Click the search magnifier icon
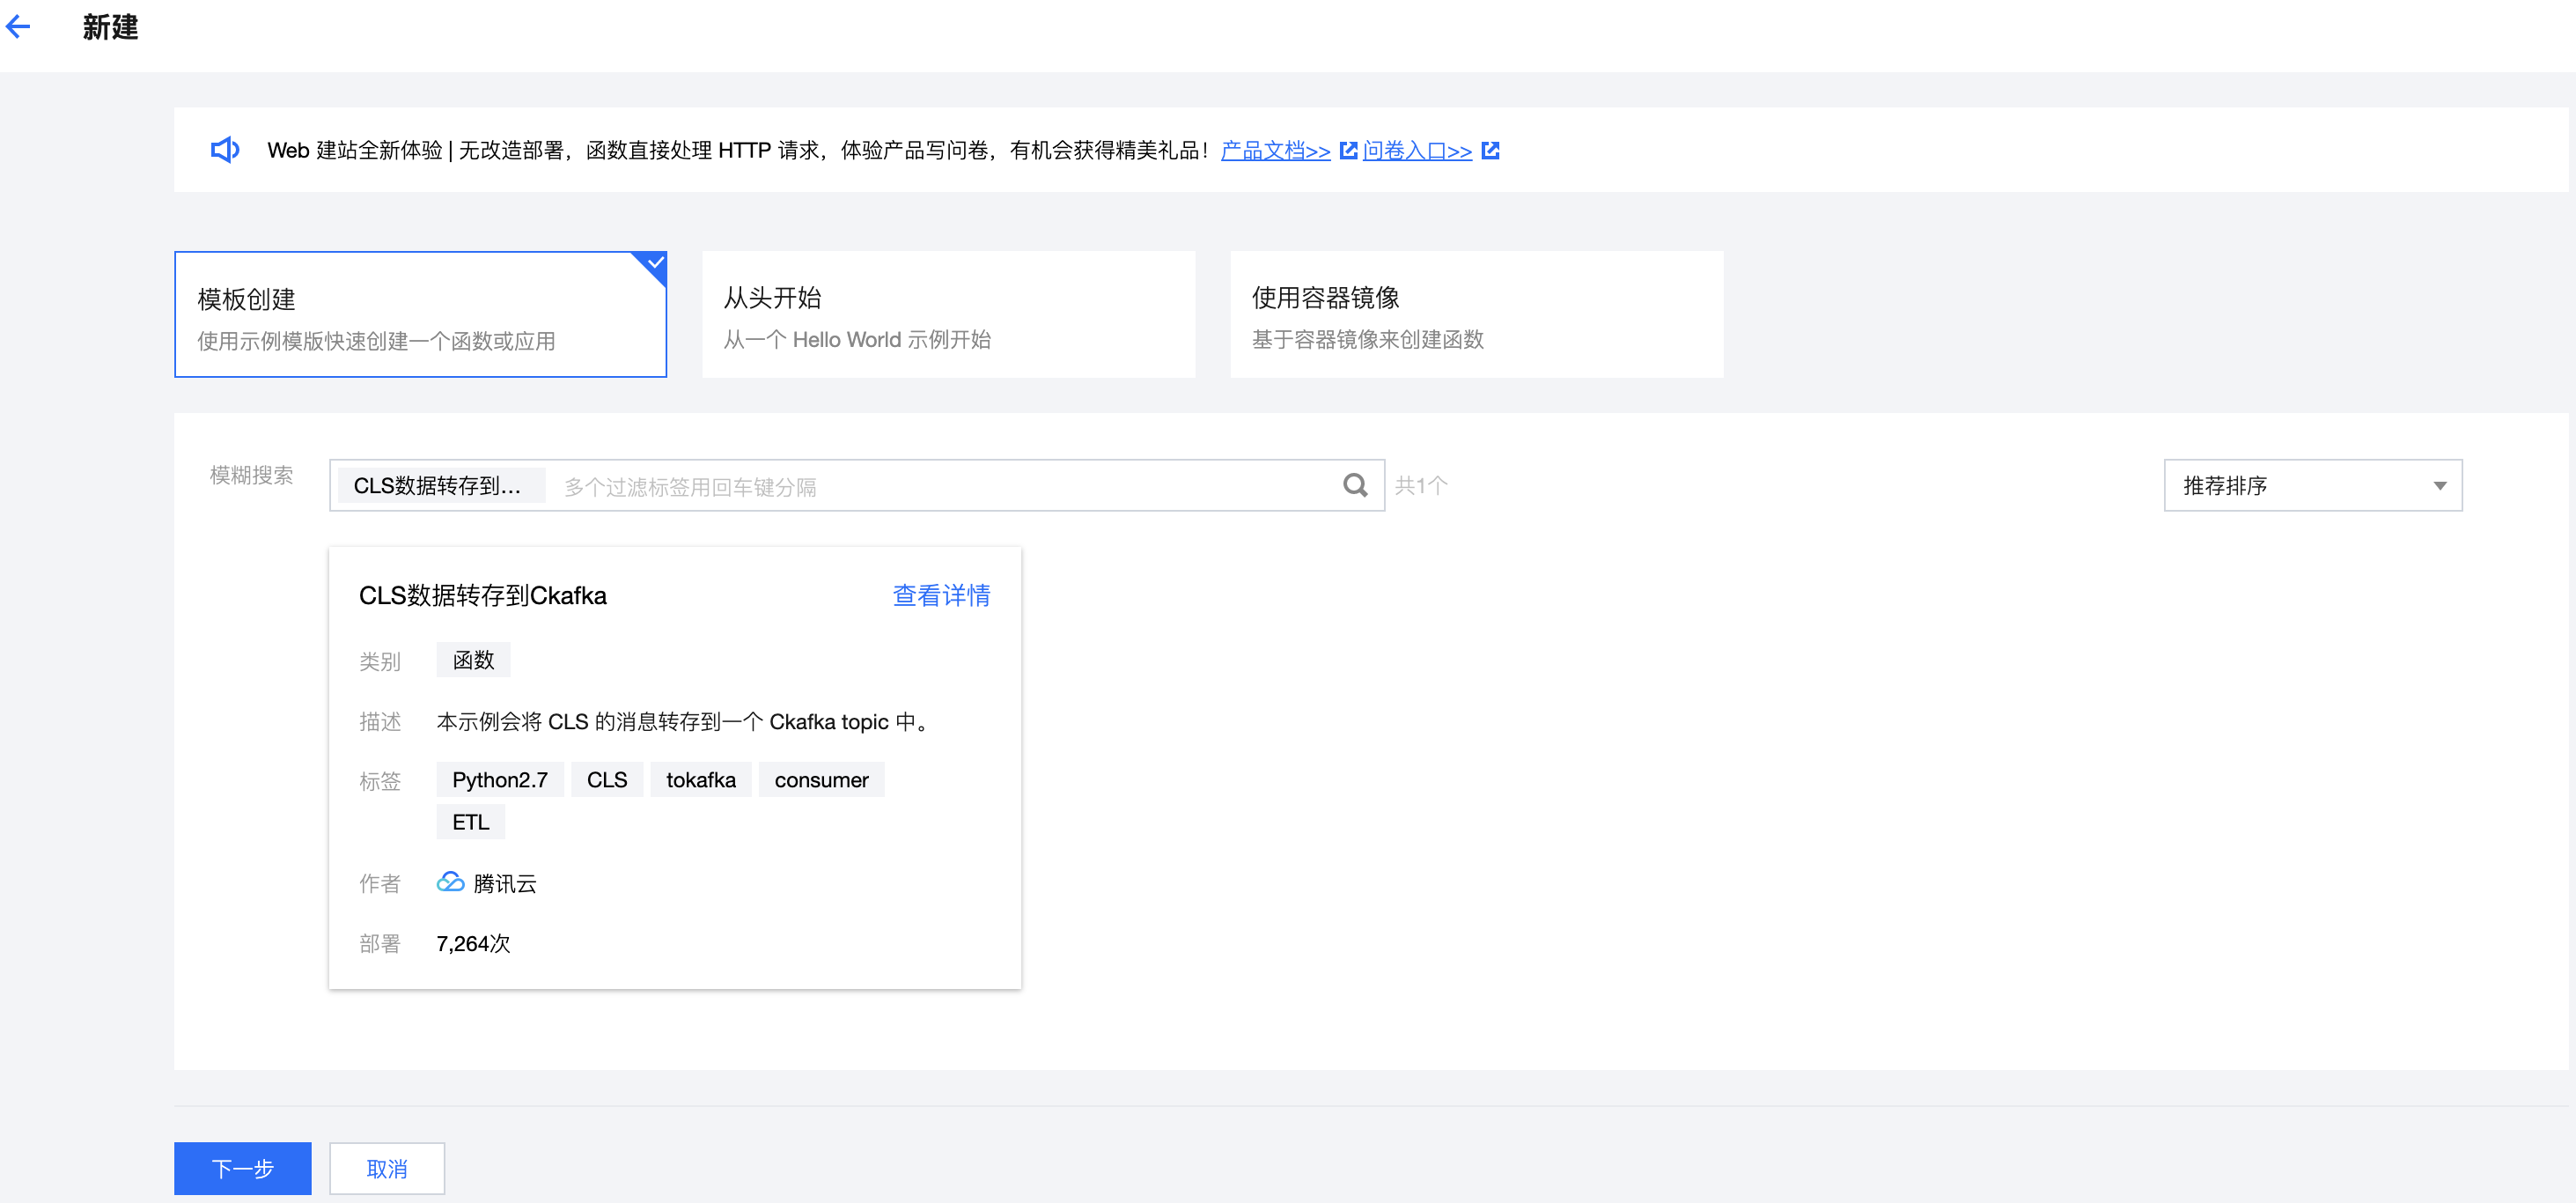 [x=1355, y=485]
